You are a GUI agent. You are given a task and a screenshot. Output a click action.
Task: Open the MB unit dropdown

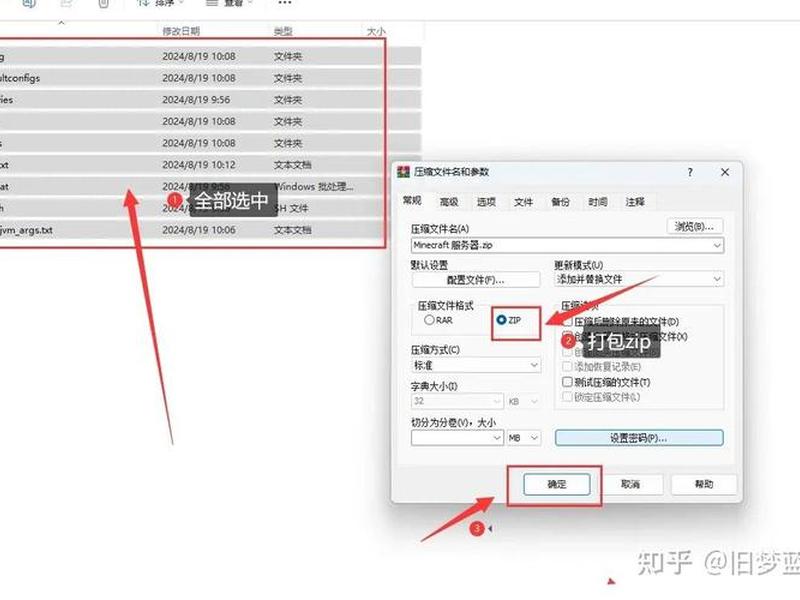click(x=523, y=438)
